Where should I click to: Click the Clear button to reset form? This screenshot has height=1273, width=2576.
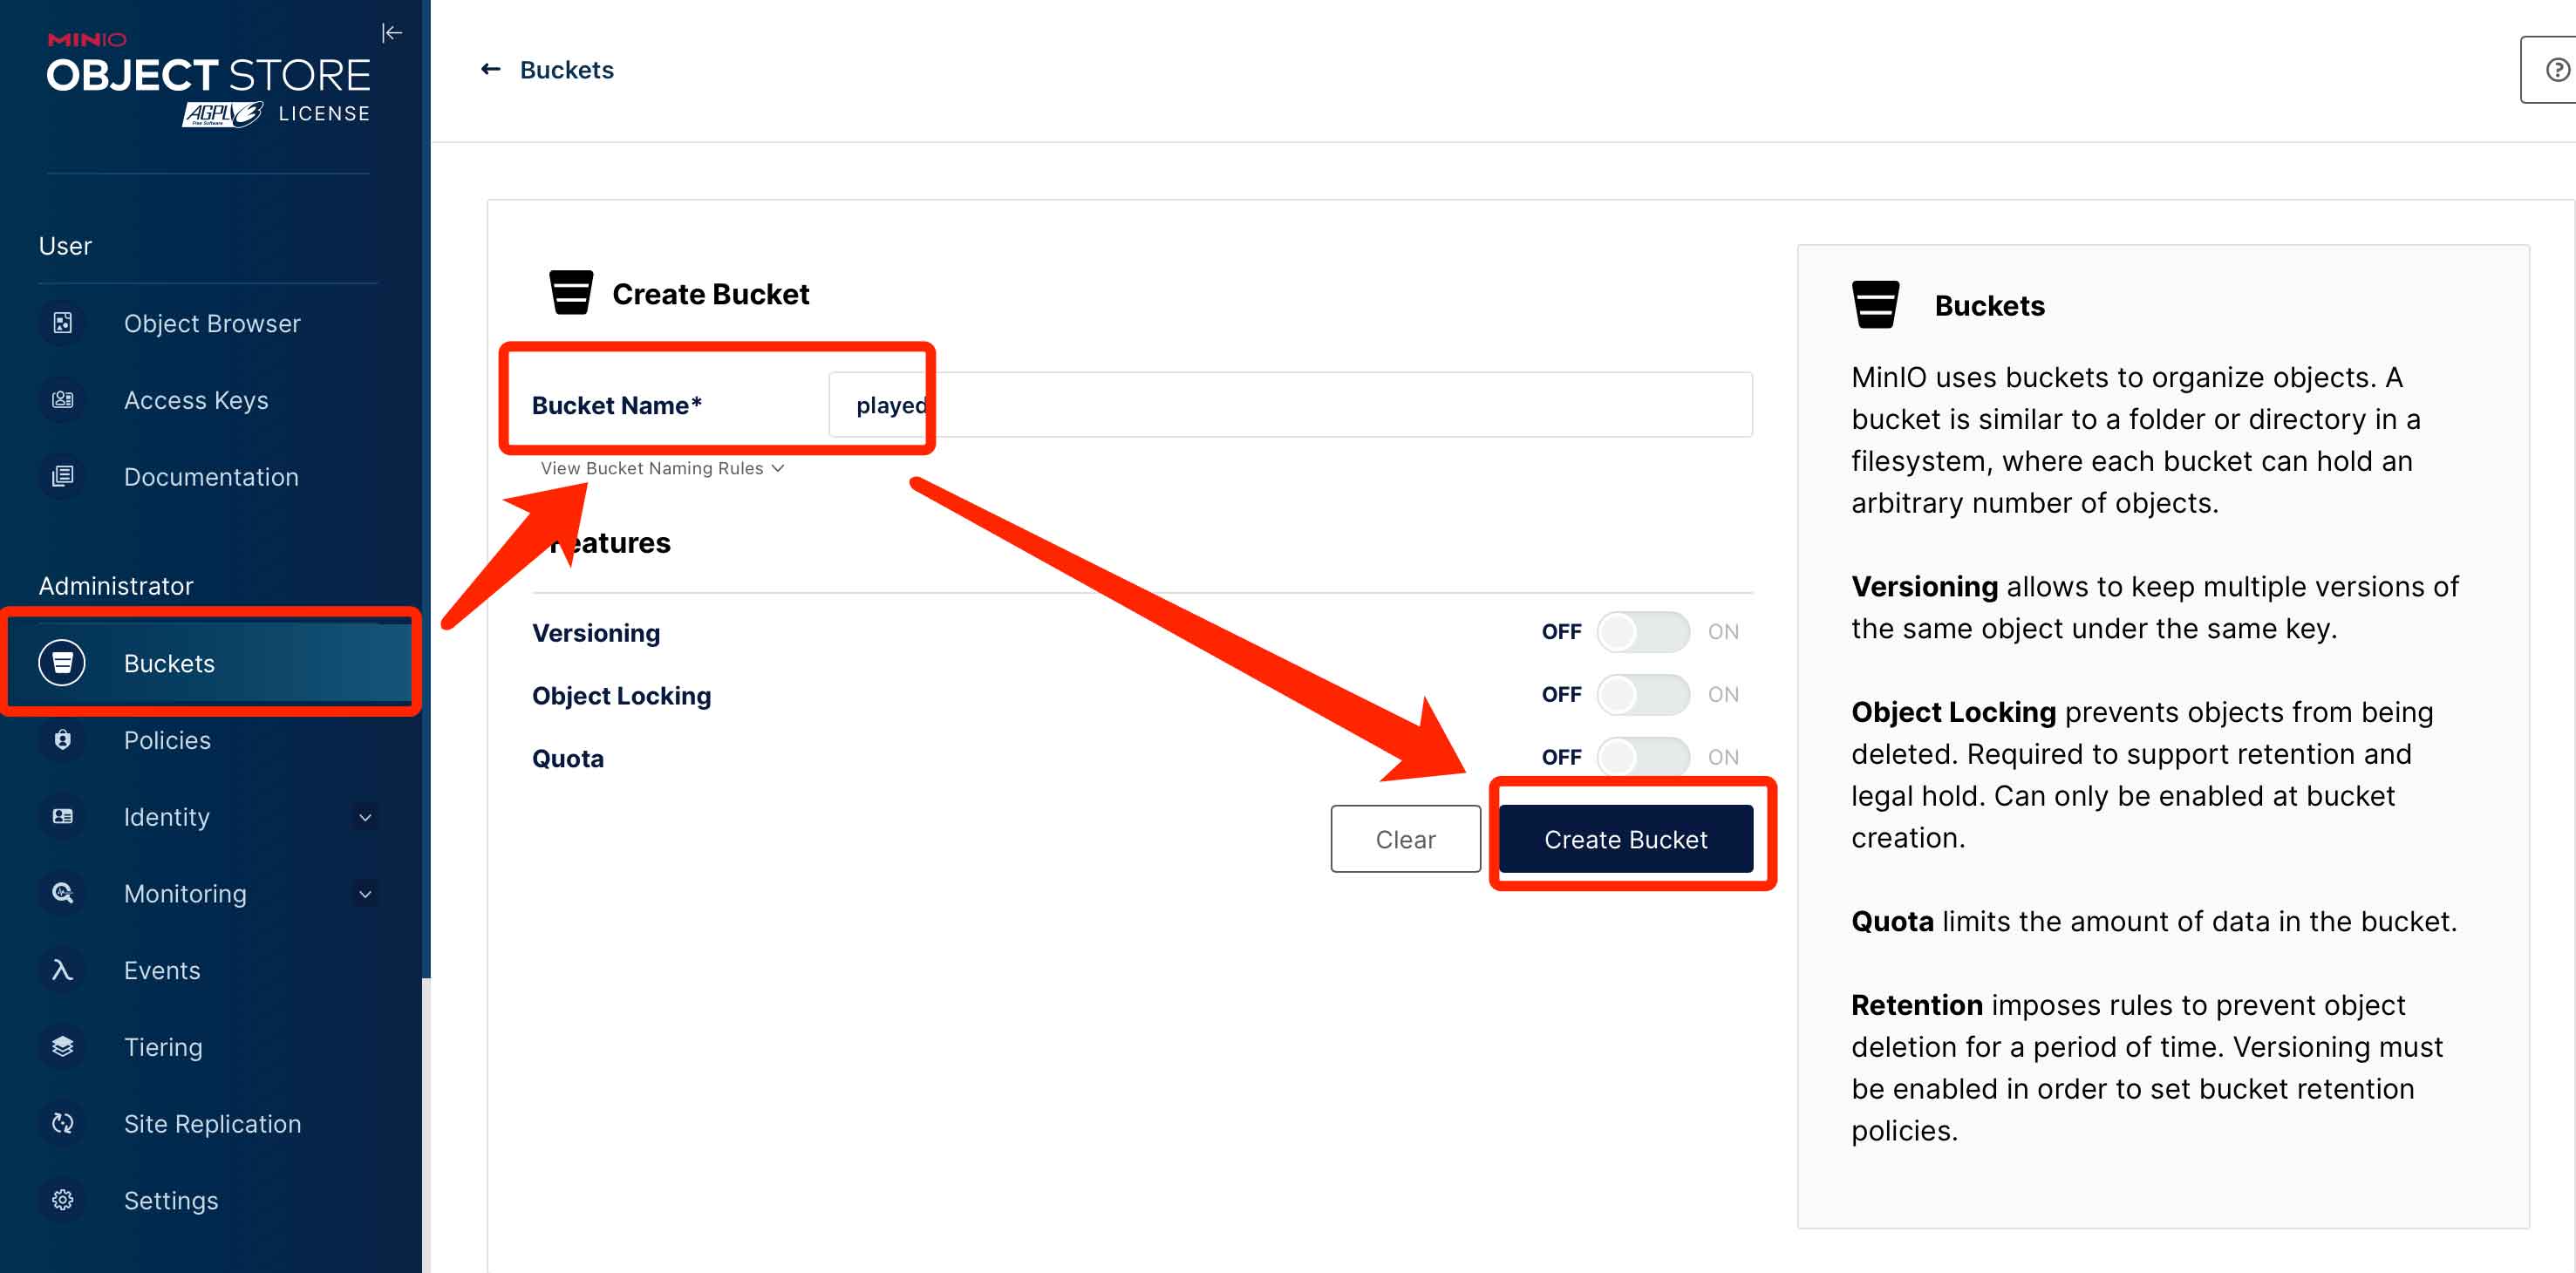tap(1407, 838)
